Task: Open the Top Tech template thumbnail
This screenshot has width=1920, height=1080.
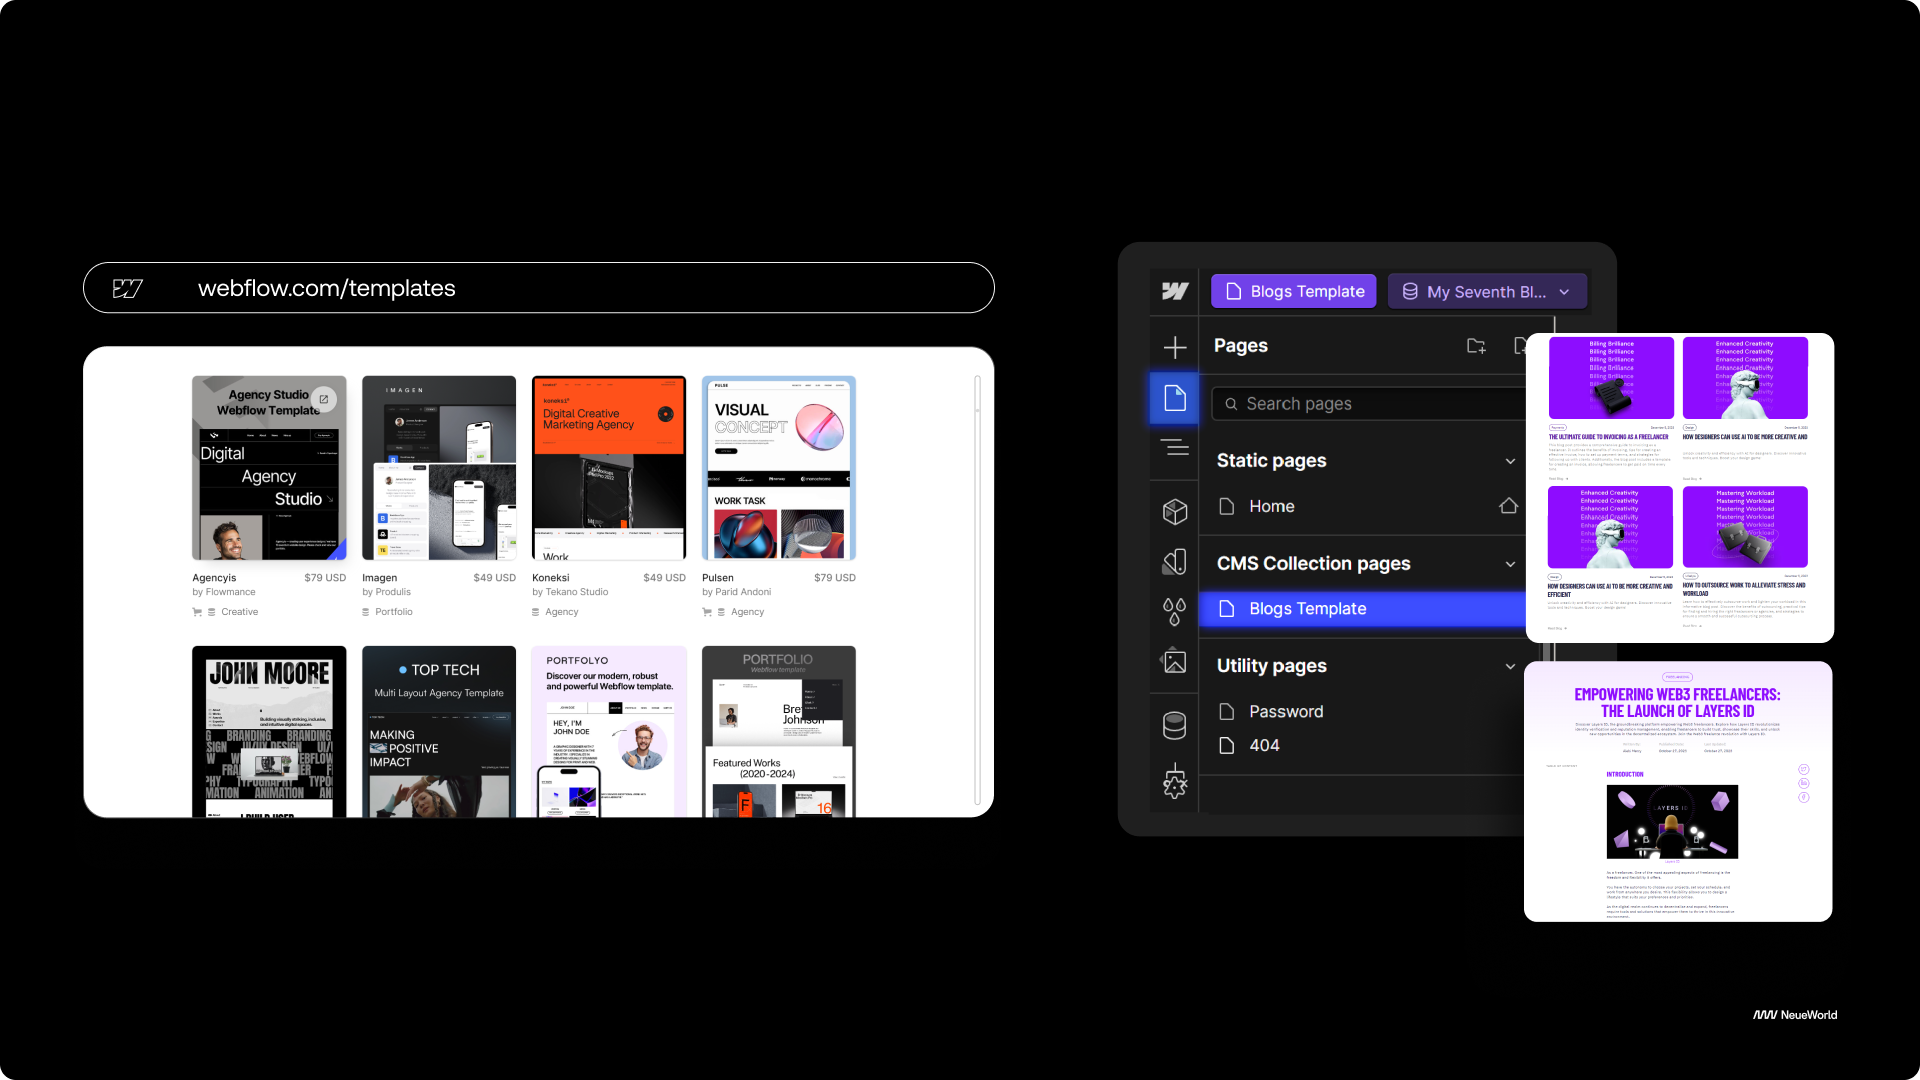Action: [x=439, y=732]
